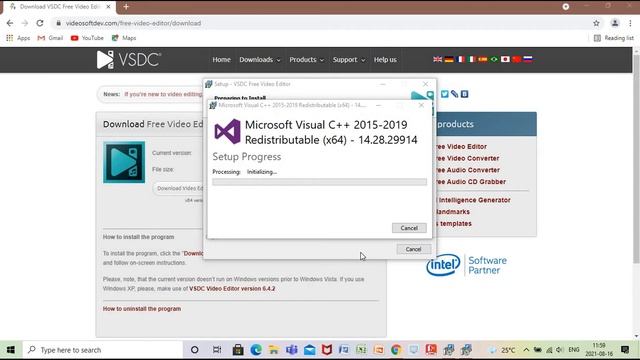Switch site language to Spanish flag

483,59
